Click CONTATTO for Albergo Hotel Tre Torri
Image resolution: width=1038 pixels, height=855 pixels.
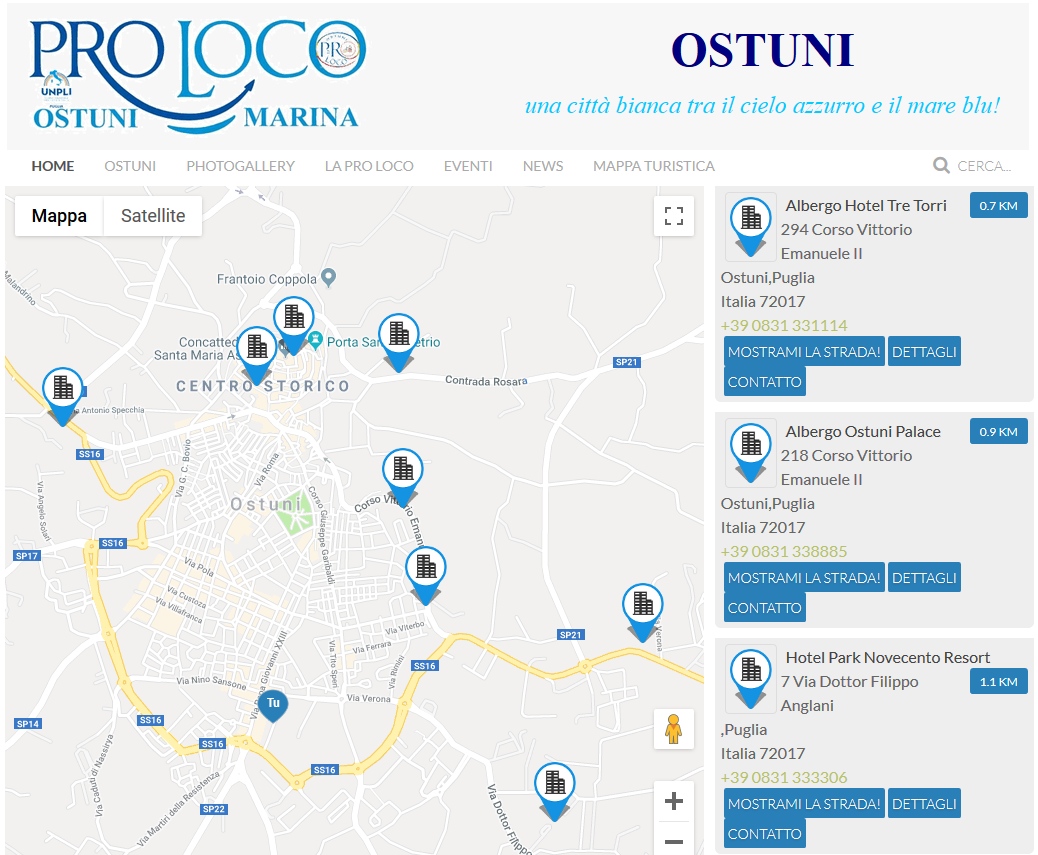coord(765,382)
